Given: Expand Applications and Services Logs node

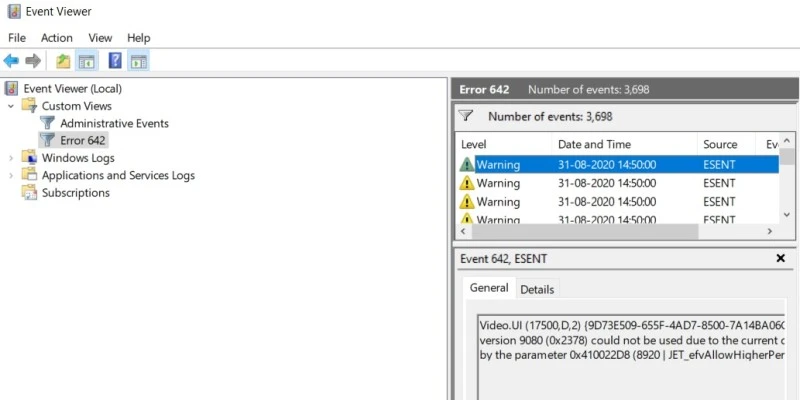Looking at the screenshot, I should coord(11,176).
